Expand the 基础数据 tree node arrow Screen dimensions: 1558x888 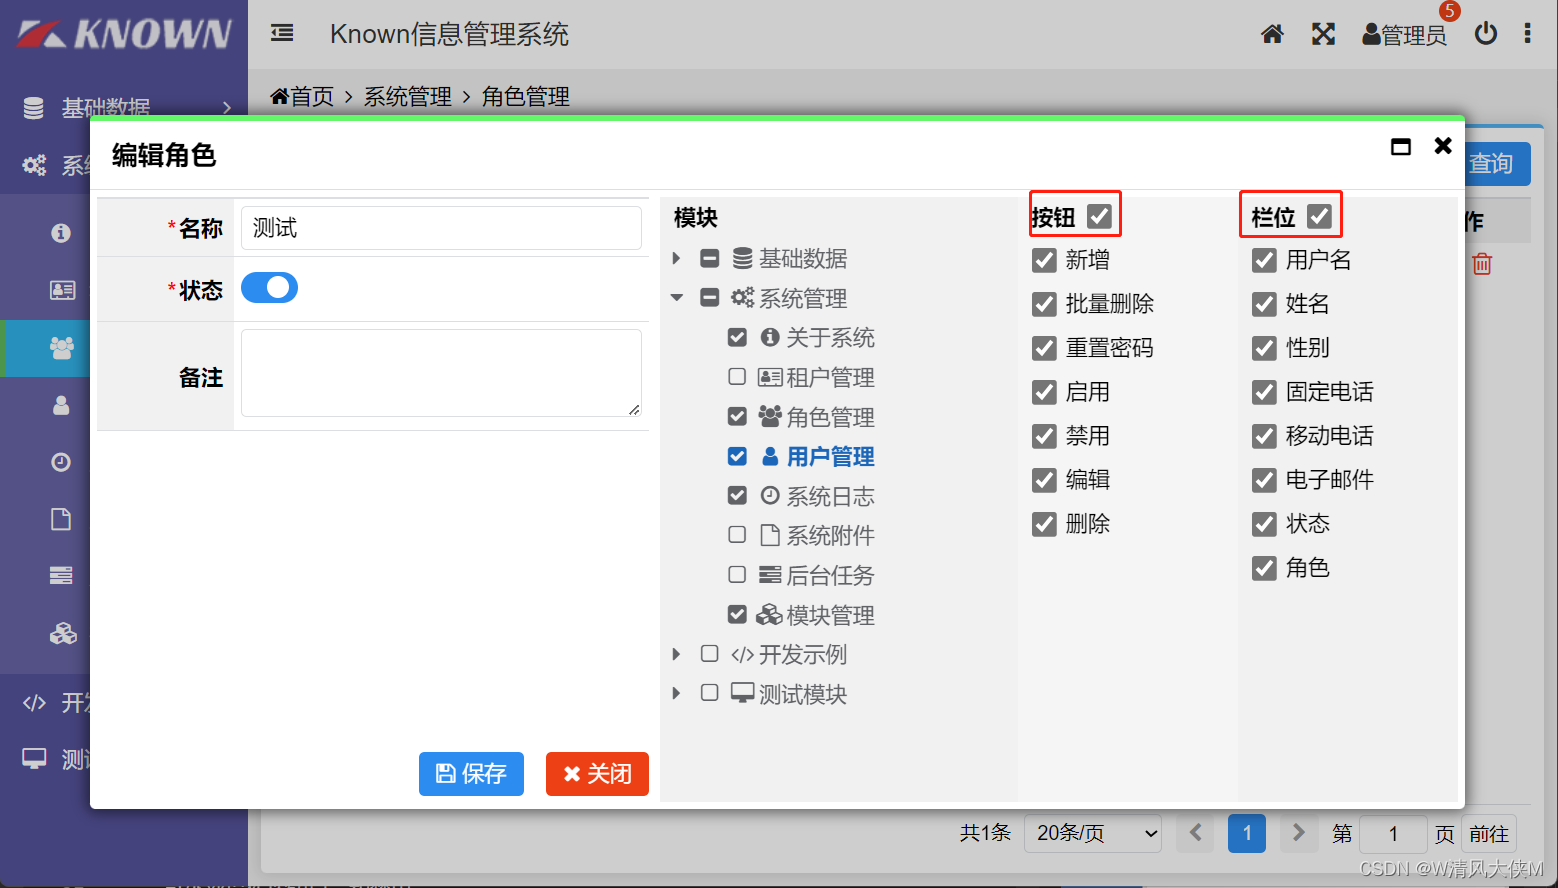click(x=677, y=259)
